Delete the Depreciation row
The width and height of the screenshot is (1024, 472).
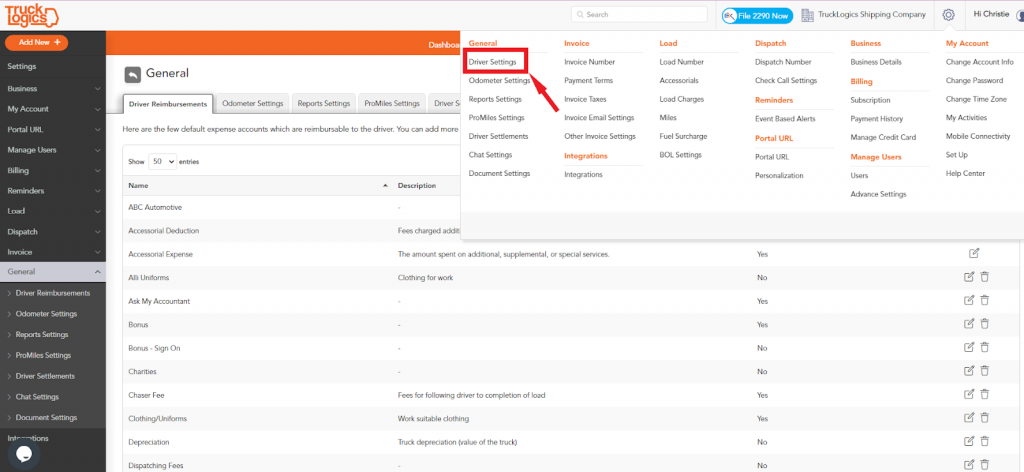tap(985, 441)
